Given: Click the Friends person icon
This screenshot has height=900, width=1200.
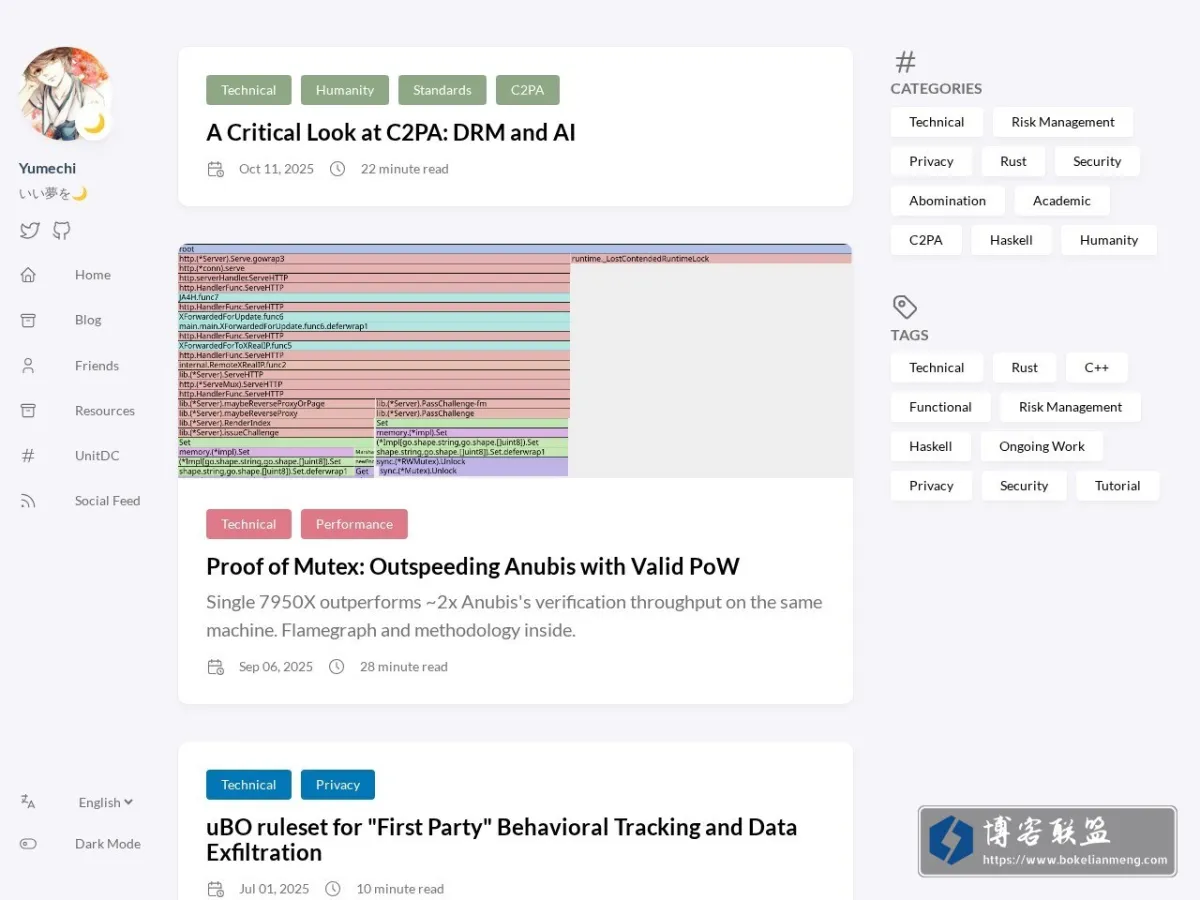Looking at the screenshot, I should click(x=28, y=366).
